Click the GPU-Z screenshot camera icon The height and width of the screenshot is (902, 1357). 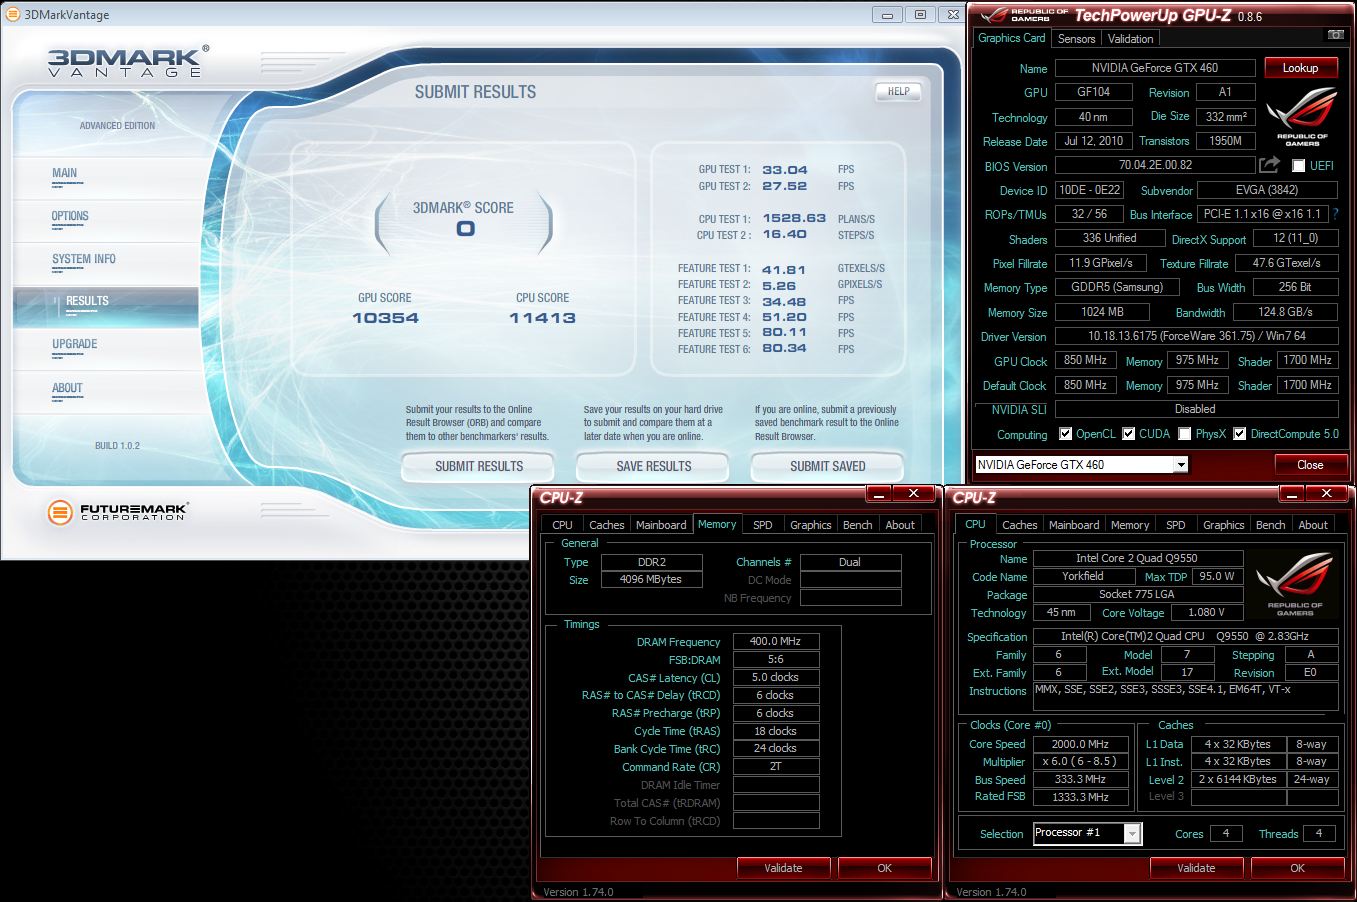(1335, 35)
